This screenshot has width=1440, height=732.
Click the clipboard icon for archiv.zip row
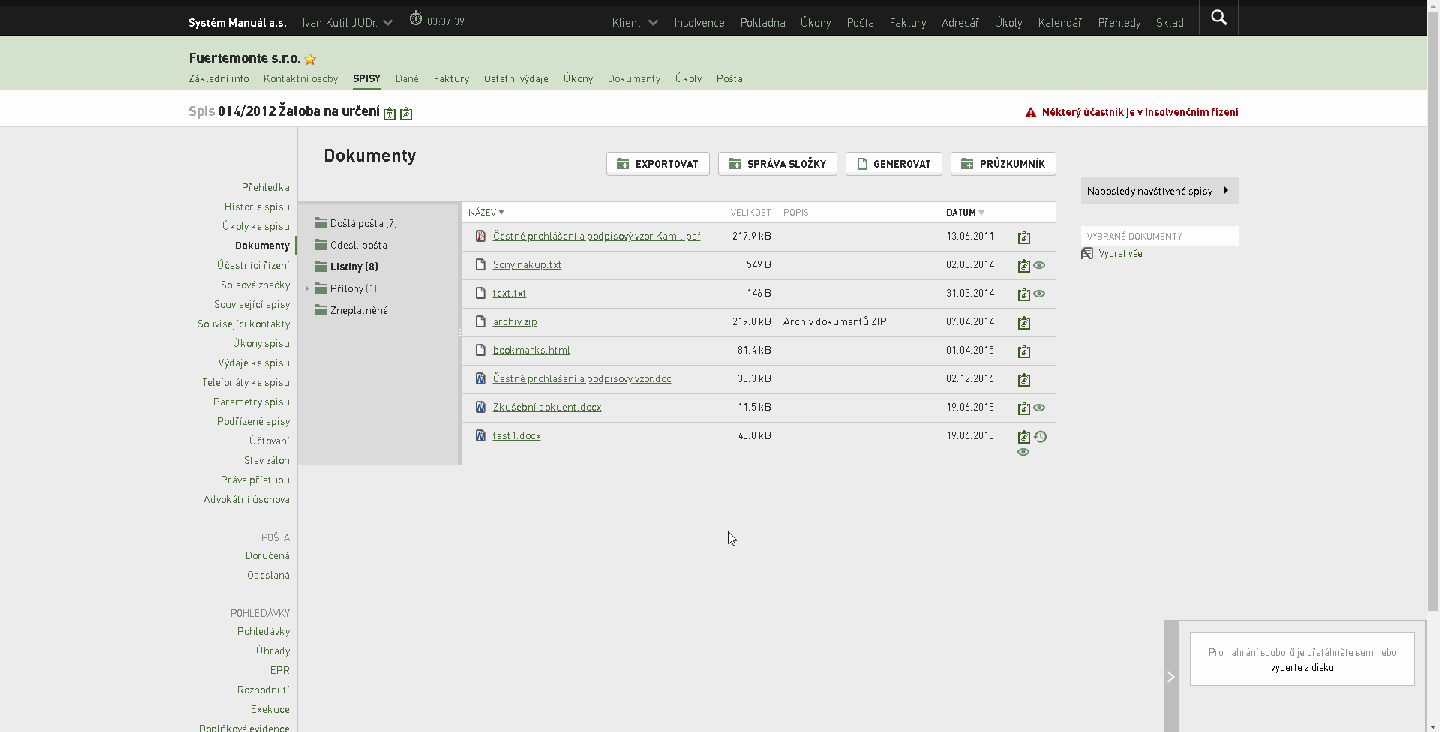(1024, 323)
